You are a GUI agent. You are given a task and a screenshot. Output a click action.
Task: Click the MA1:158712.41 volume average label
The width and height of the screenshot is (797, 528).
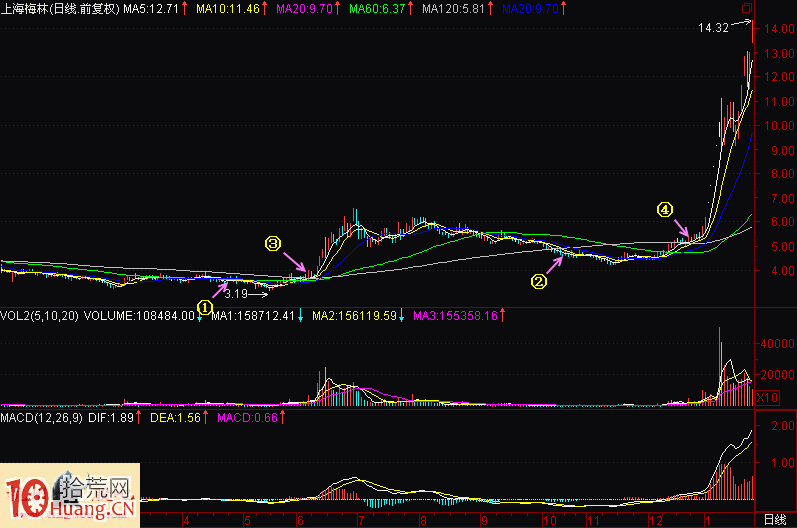pos(253,316)
